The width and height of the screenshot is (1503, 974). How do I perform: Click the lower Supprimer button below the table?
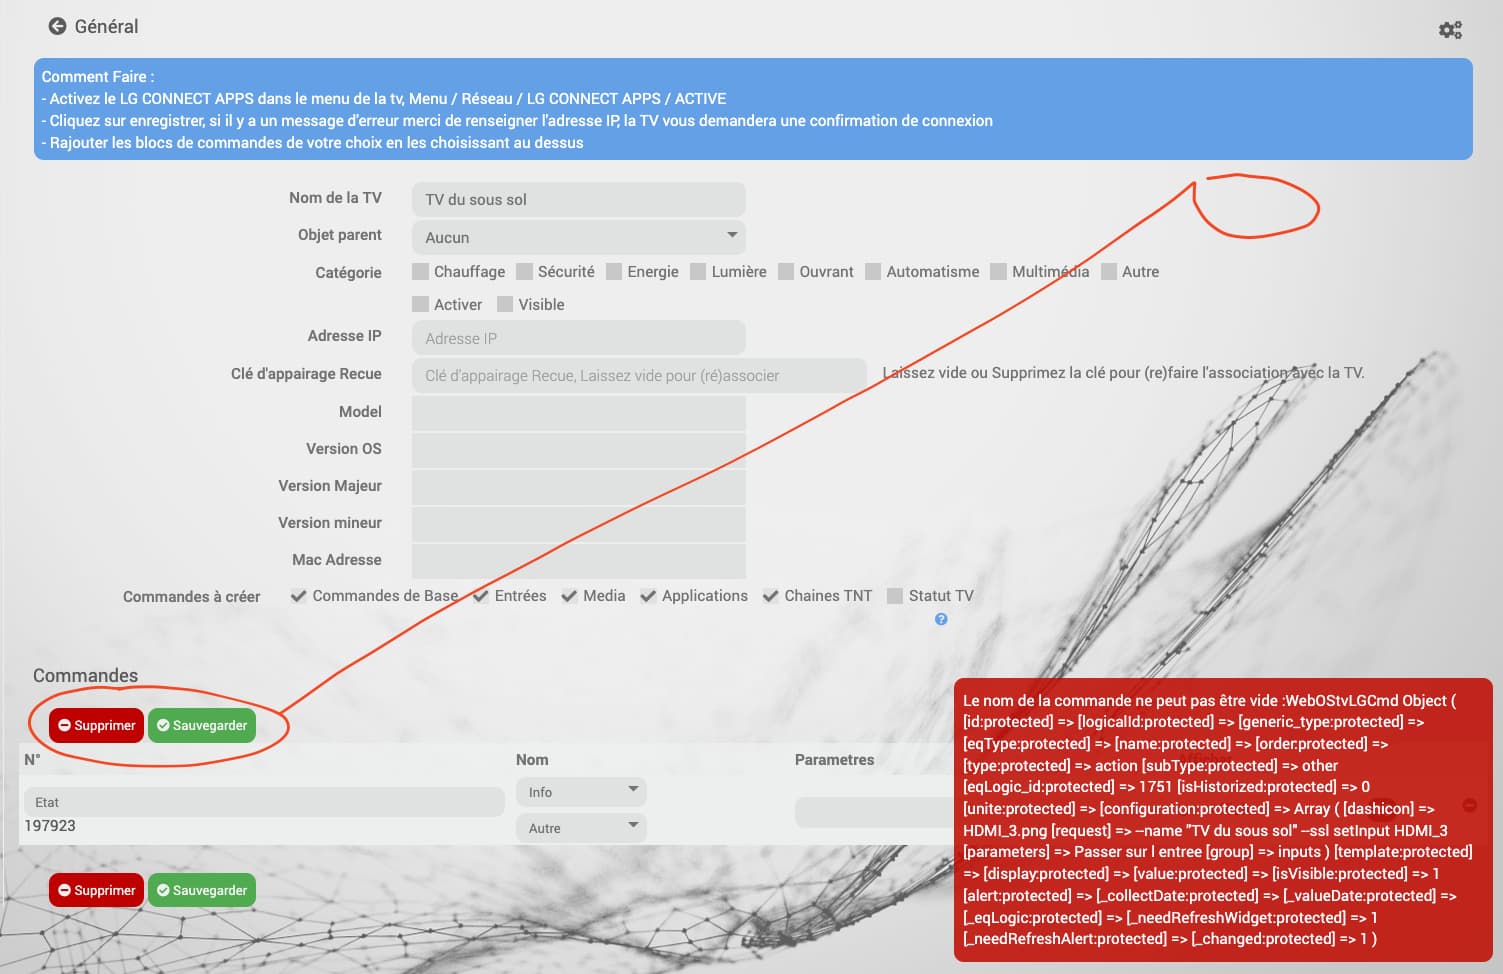pos(96,890)
